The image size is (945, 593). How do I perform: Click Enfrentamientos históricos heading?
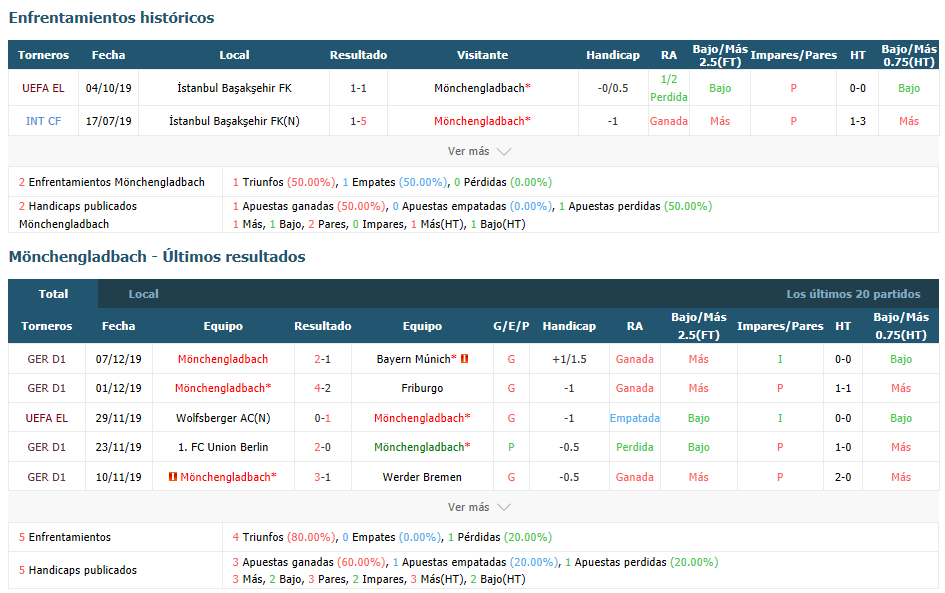pos(111,17)
